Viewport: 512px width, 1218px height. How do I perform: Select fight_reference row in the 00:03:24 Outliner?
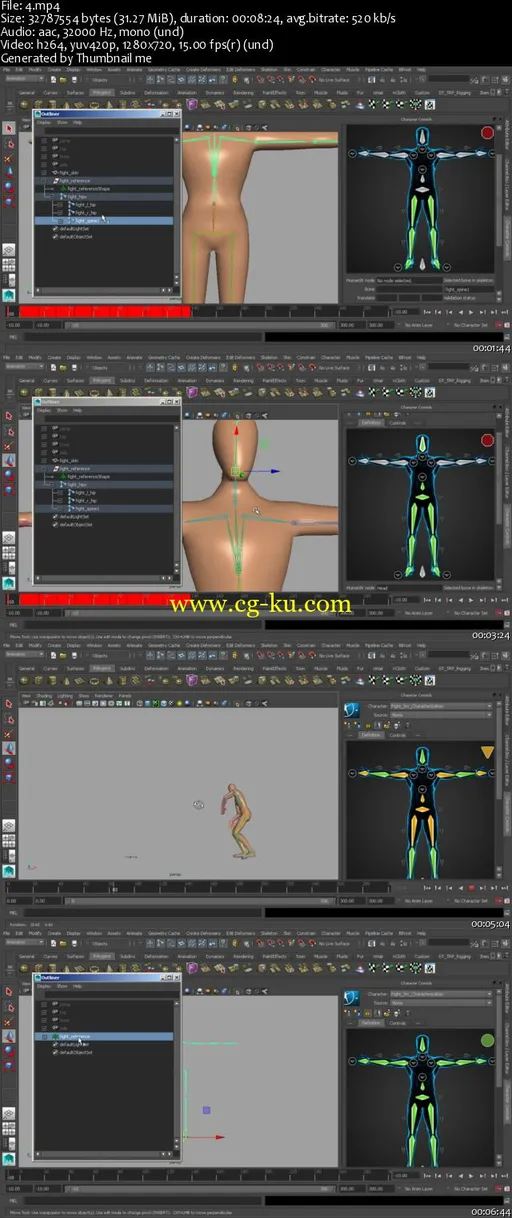tap(104, 468)
